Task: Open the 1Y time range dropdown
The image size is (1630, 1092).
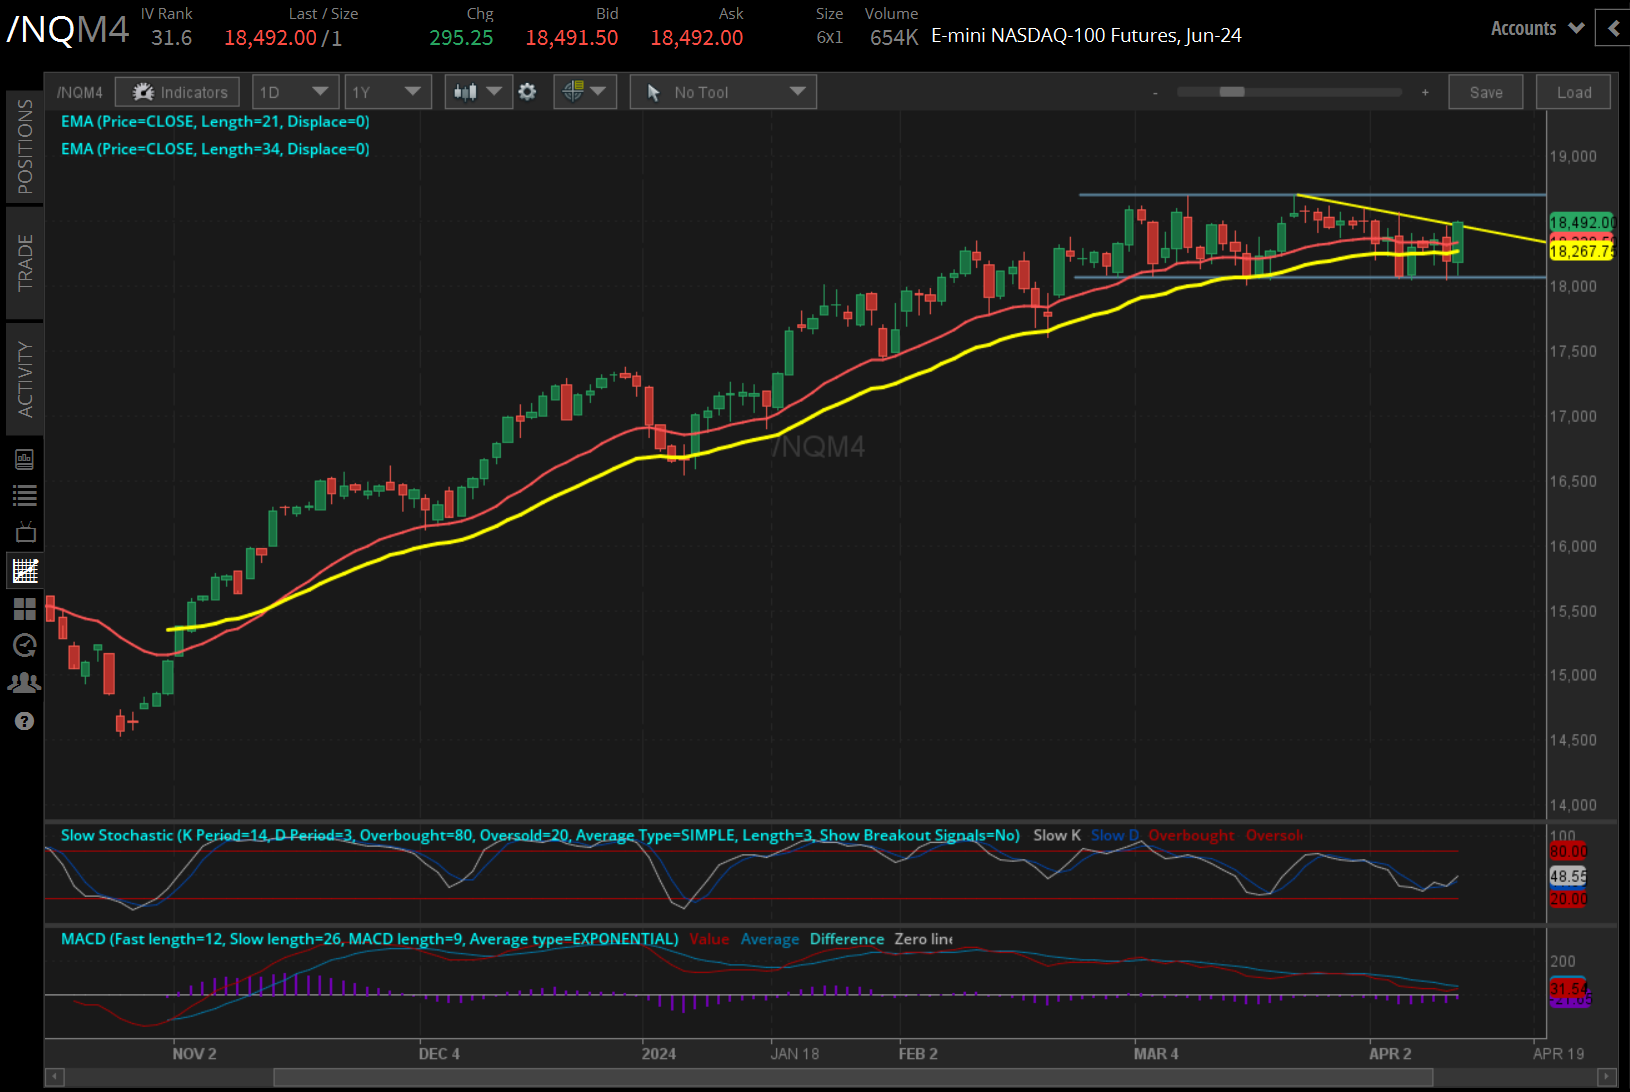Action: pos(387,92)
